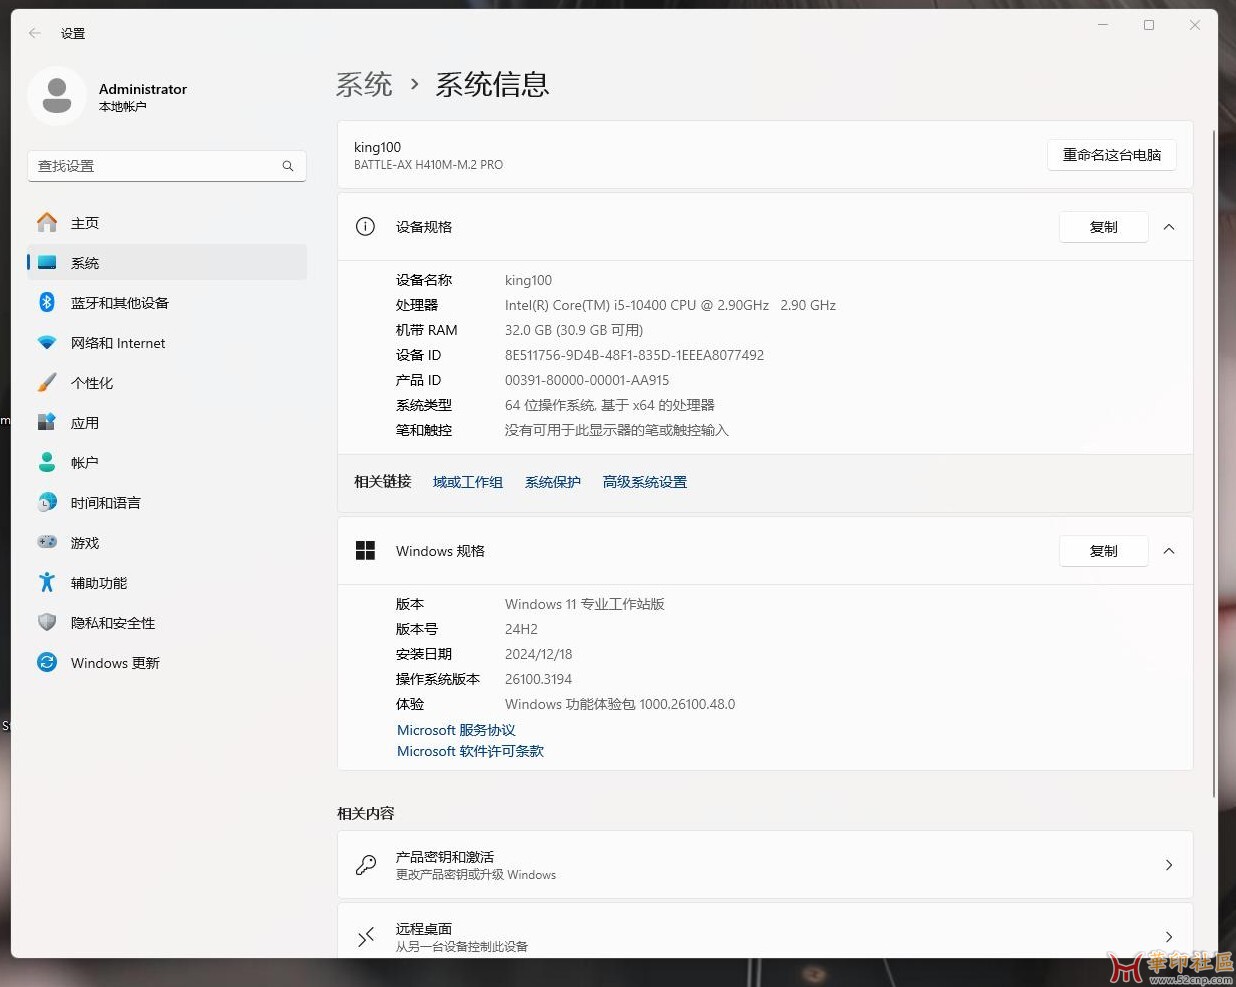Click the 产品密钥和激活 card title

pos(445,857)
